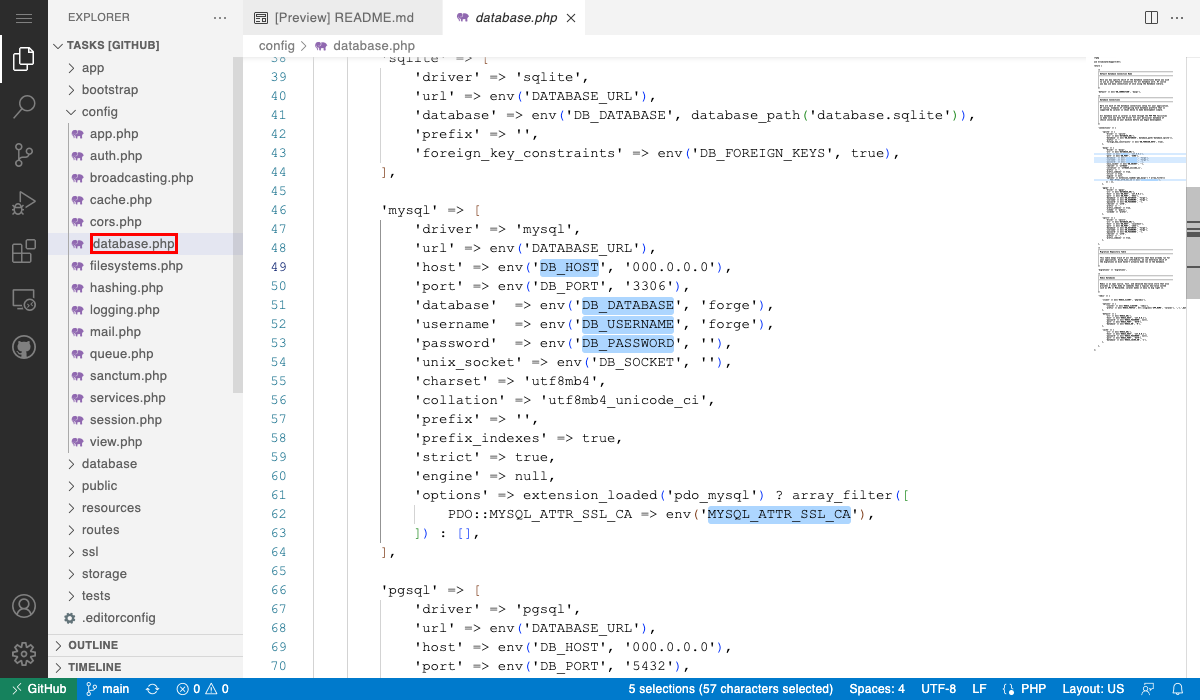1200x700 pixels.
Task: Open the GitHub view in activity bar
Action: (x=24, y=347)
